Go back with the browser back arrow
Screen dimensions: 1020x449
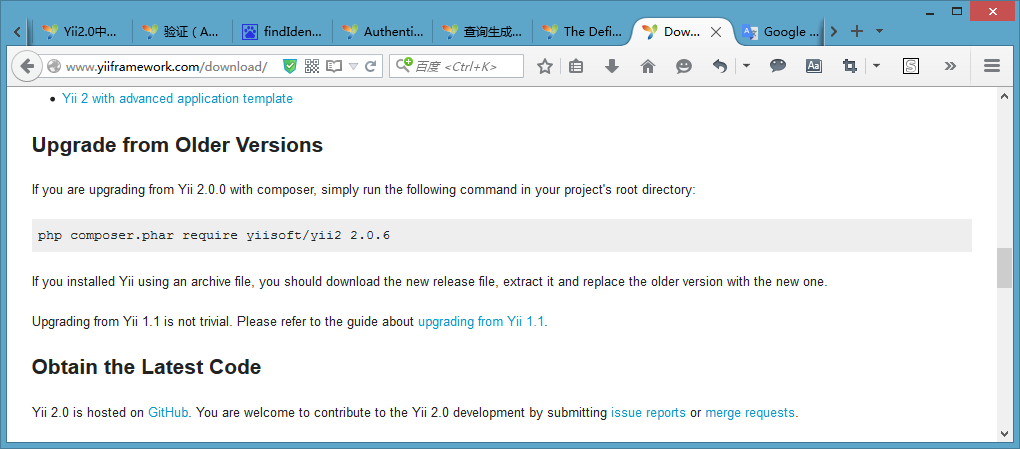click(26, 66)
